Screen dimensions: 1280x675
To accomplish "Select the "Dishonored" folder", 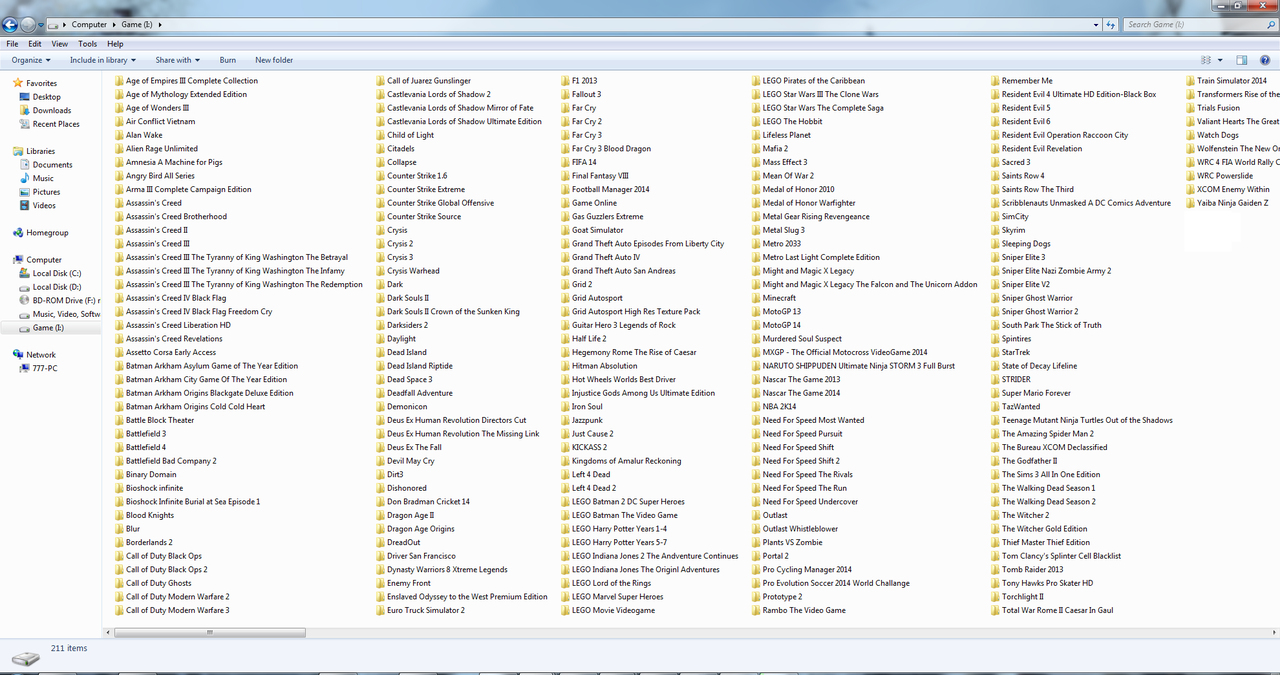I will tap(401, 488).
